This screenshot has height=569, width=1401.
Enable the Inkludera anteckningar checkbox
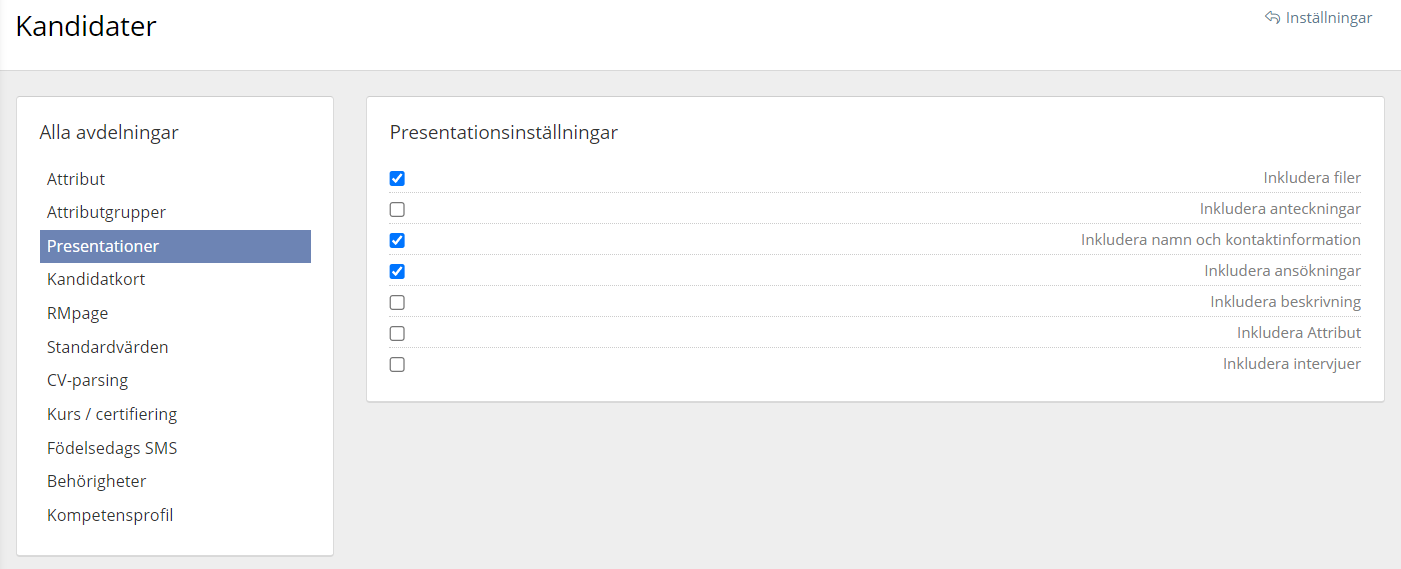coord(397,210)
